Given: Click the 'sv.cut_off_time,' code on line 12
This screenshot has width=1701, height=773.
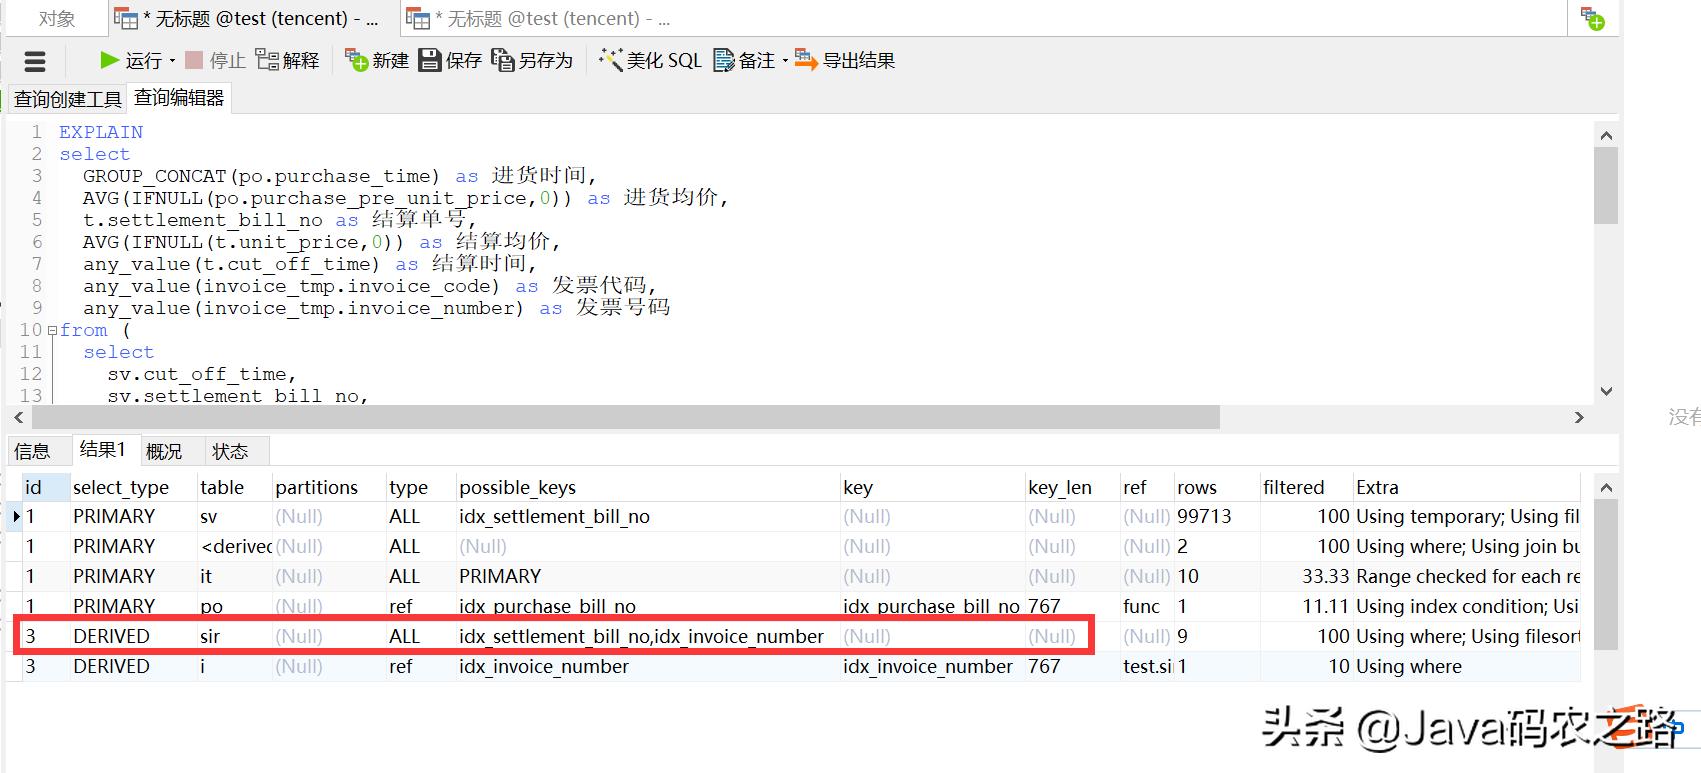Looking at the screenshot, I should coord(202,374).
